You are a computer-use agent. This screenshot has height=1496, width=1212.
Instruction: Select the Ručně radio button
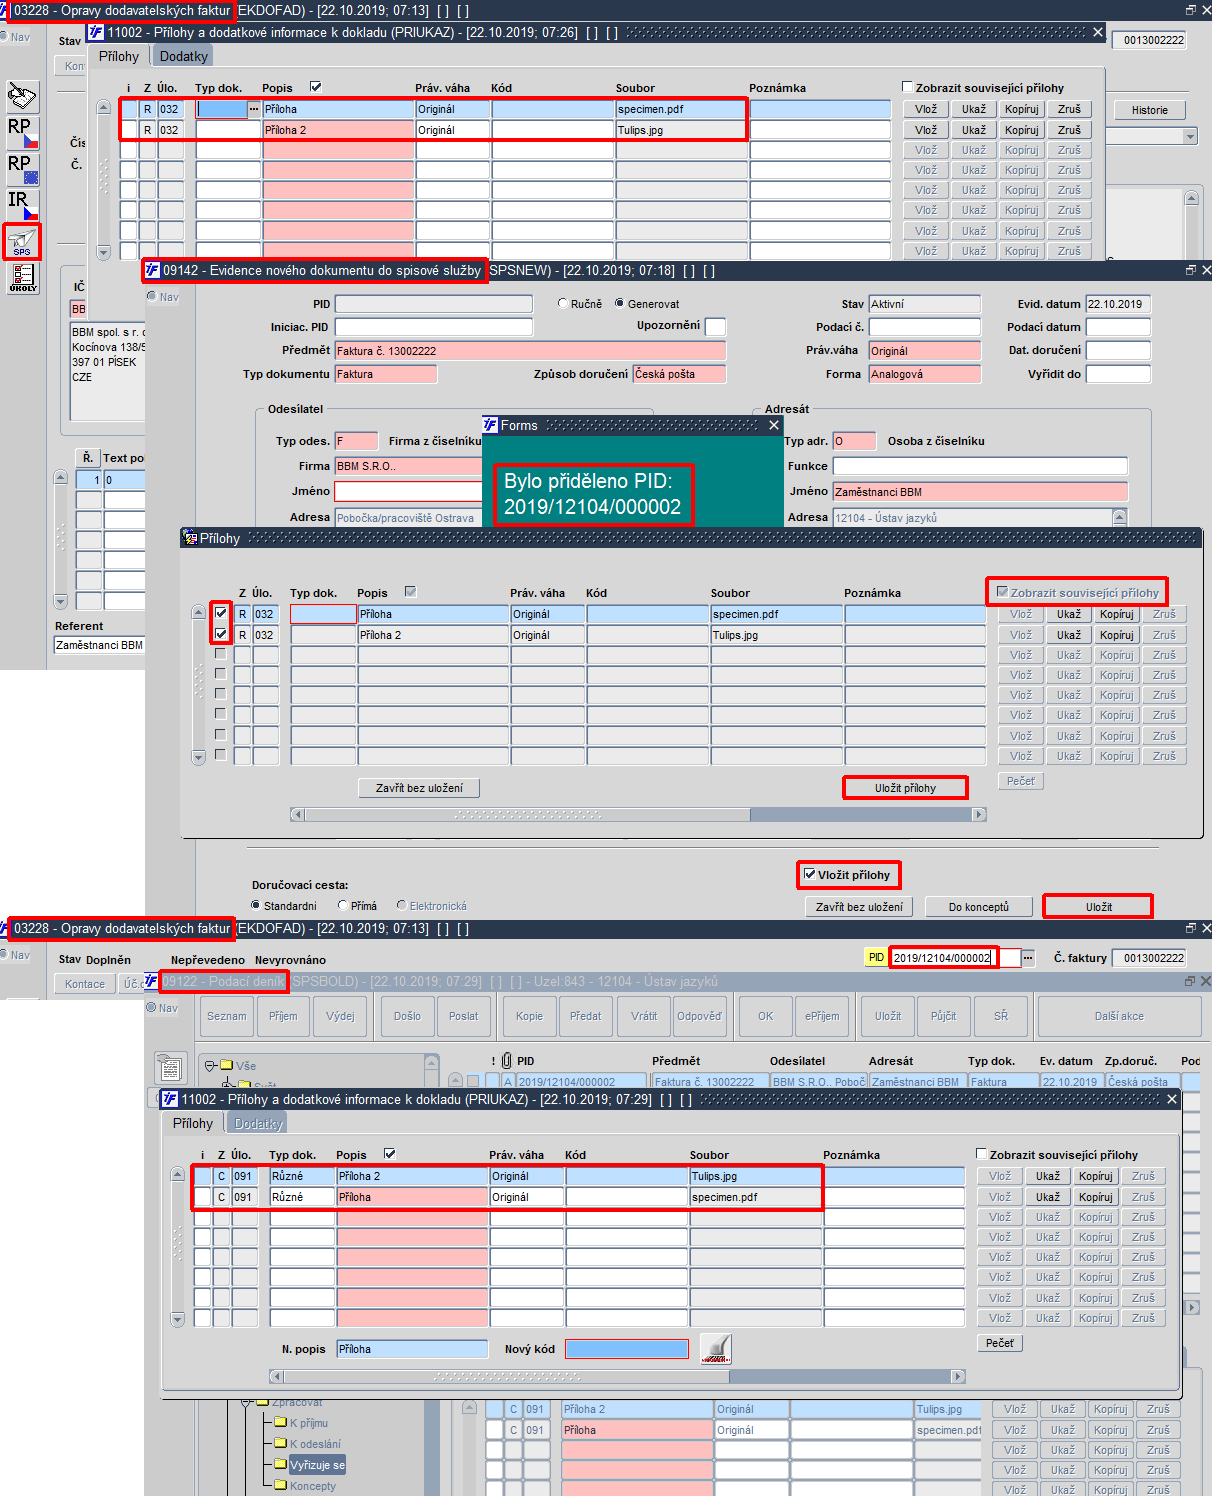click(x=563, y=303)
